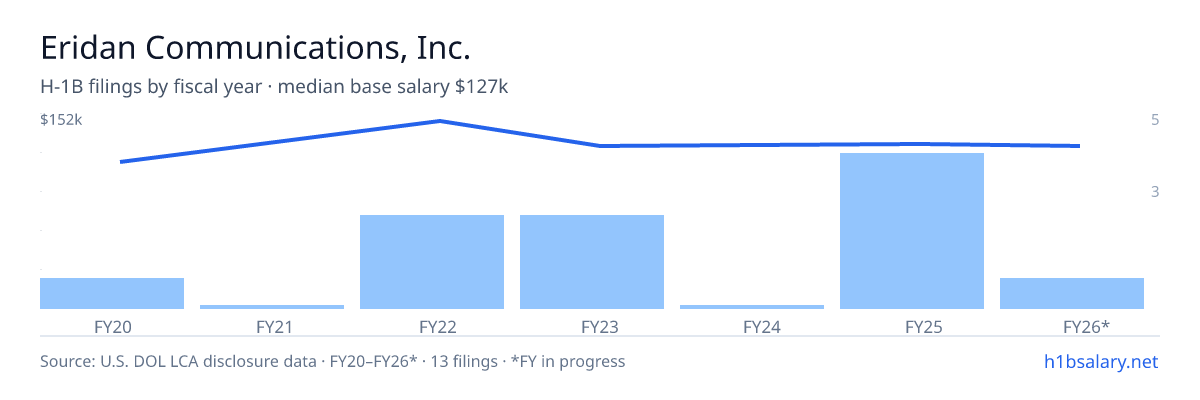Click the FY20 axis label
This screenshot has width=1200, height=400.
point(112,326)
